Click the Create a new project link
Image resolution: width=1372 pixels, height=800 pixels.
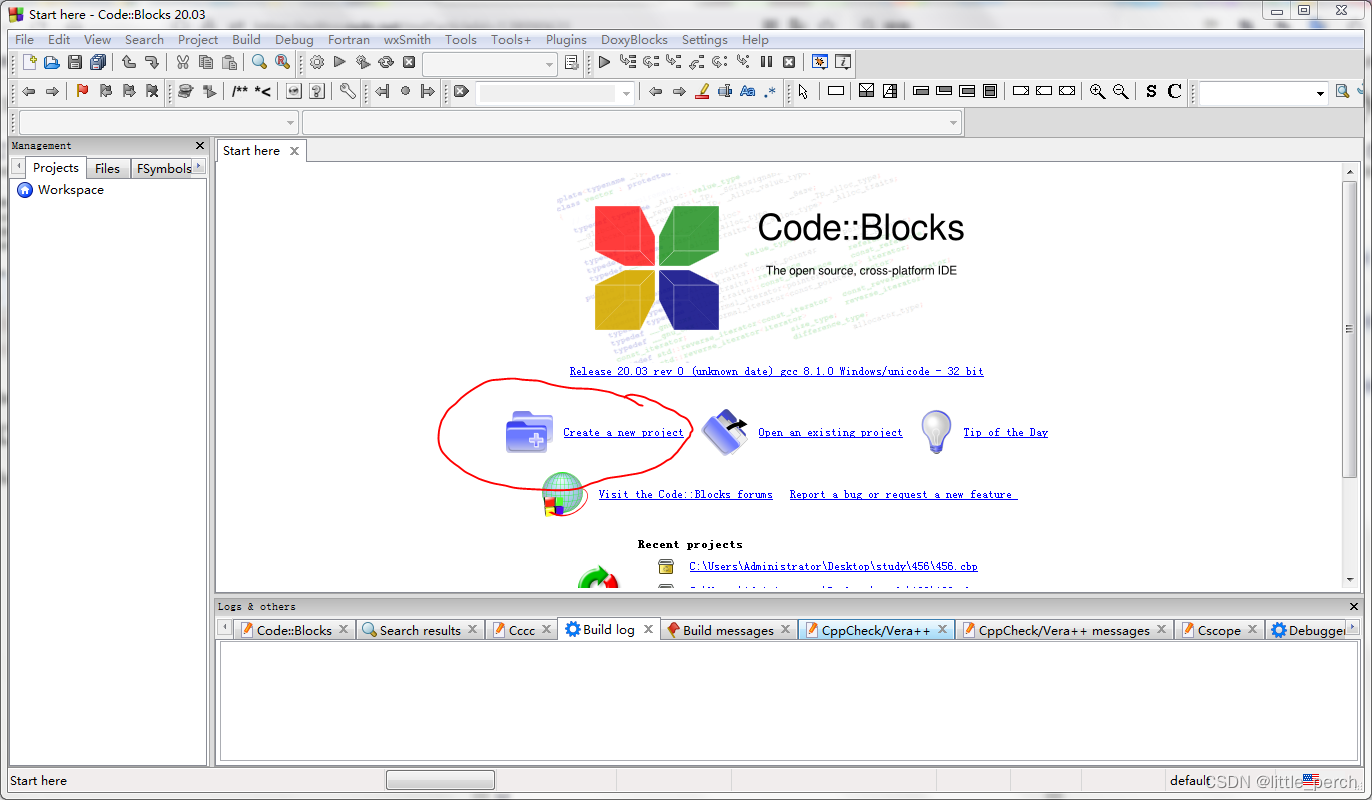(x=623, y=433)
